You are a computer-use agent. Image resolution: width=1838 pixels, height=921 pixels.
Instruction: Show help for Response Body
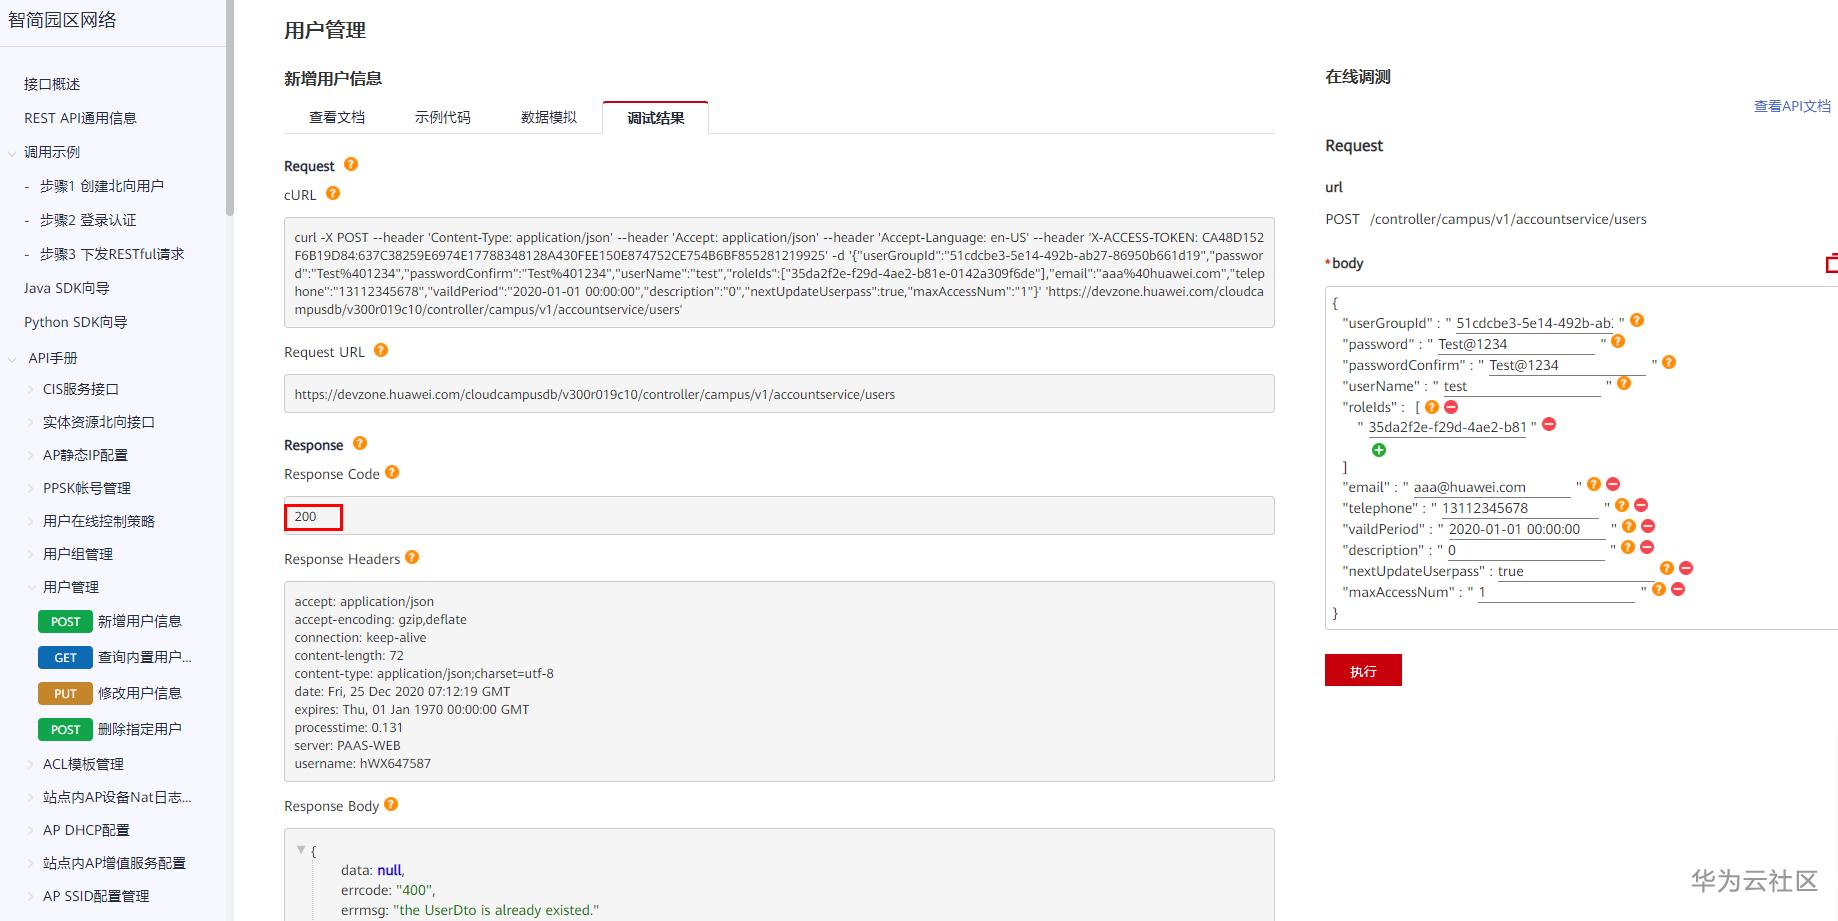[x=391, y=804]
